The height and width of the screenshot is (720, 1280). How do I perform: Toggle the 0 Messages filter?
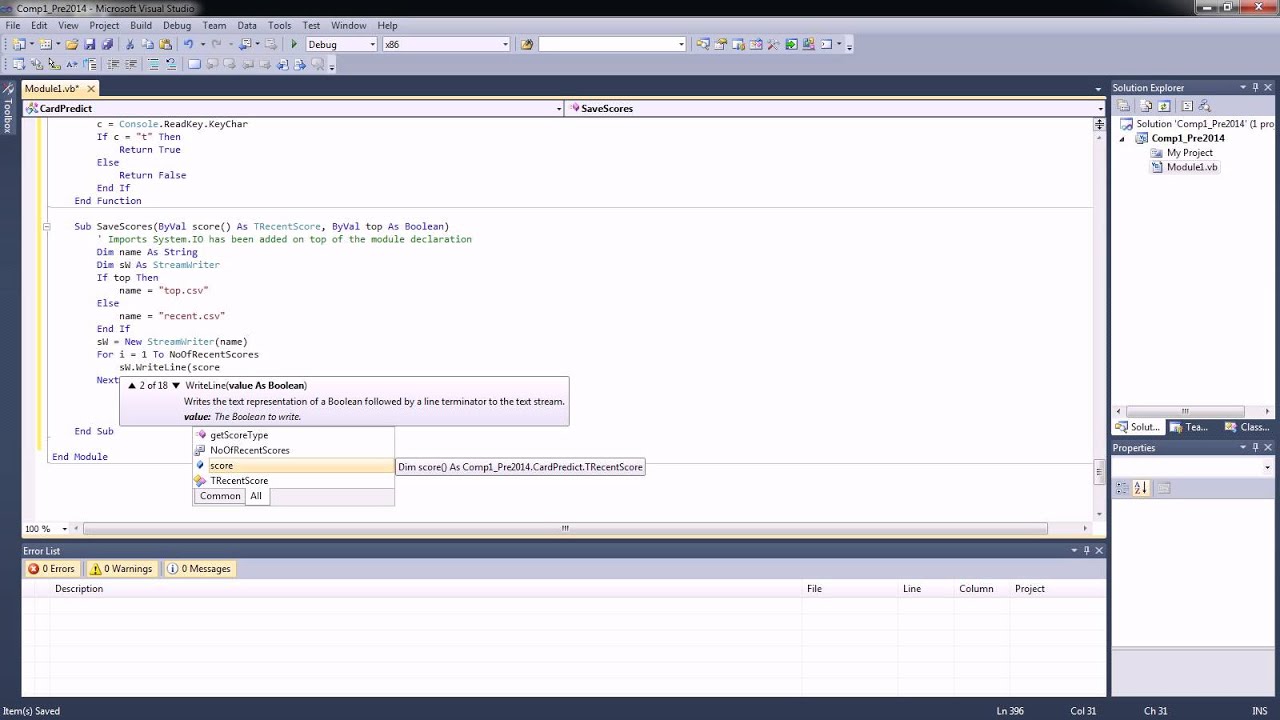pyautogui.click(x=199, y=569)
